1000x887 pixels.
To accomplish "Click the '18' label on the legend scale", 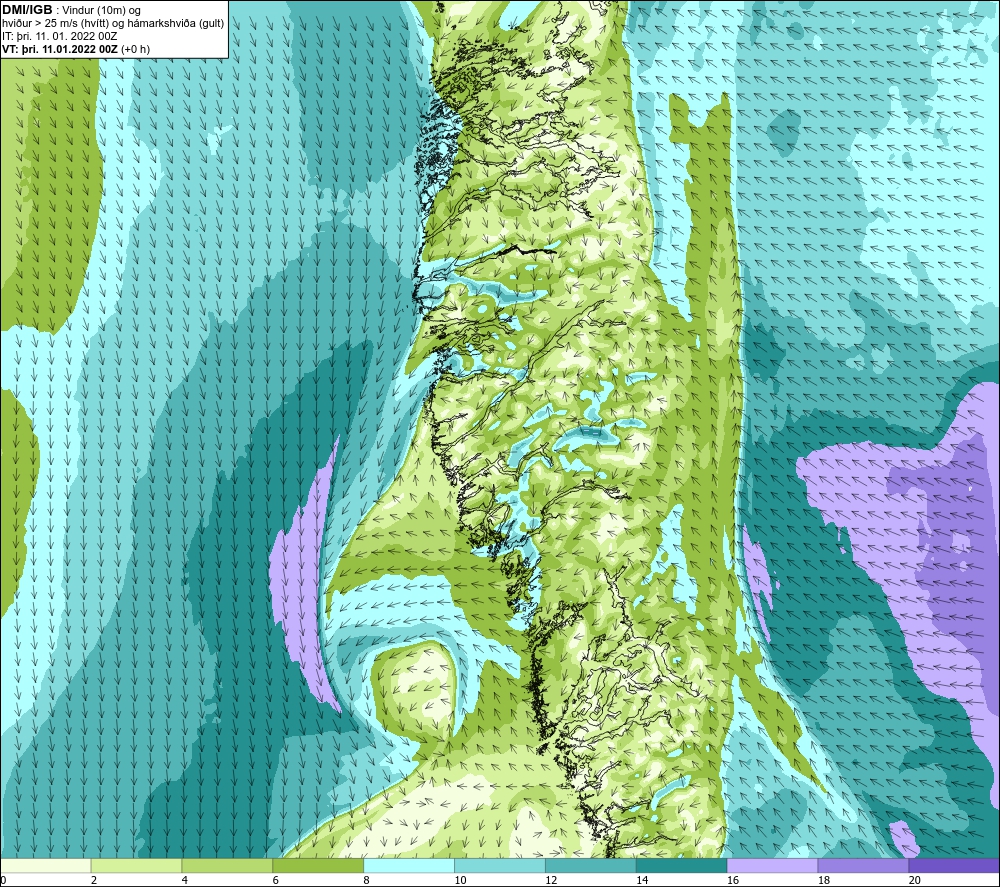I will coord(823,880).
